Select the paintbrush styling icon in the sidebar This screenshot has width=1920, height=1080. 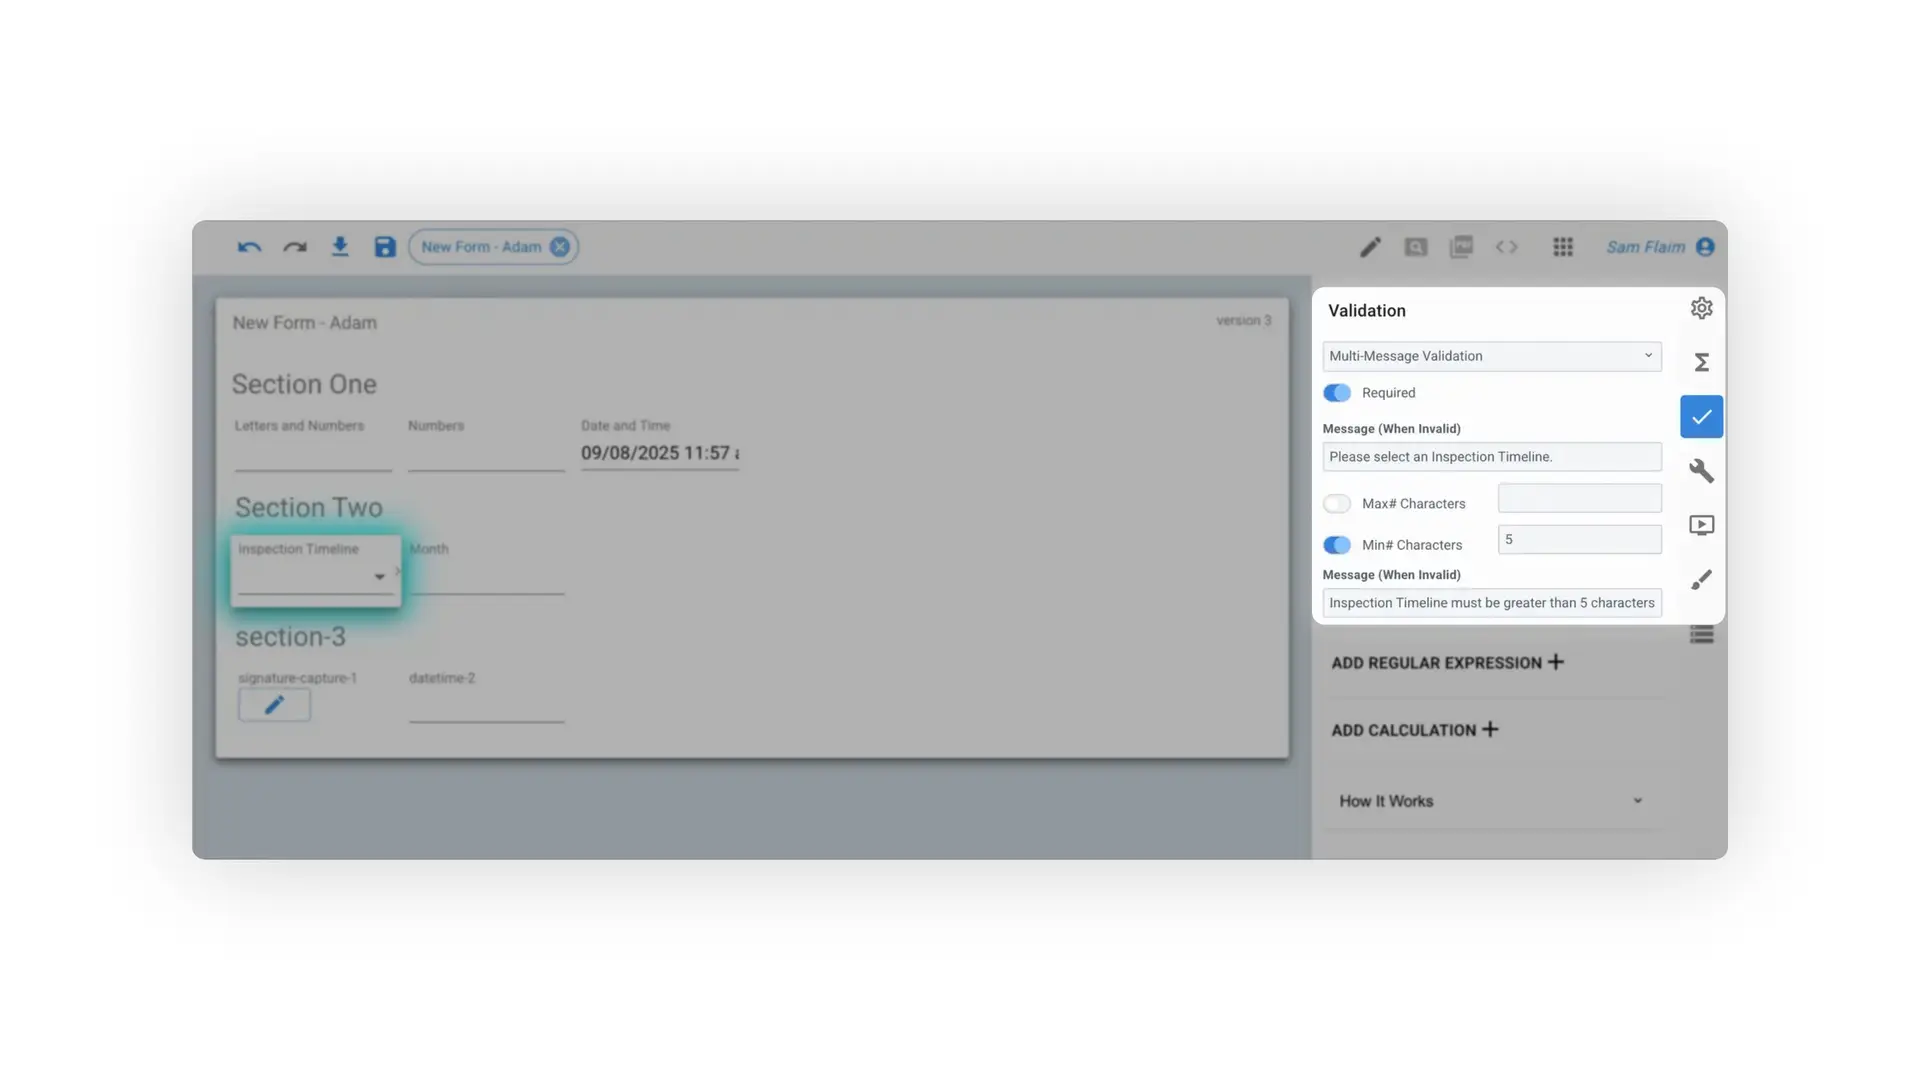click(1701, 579)
